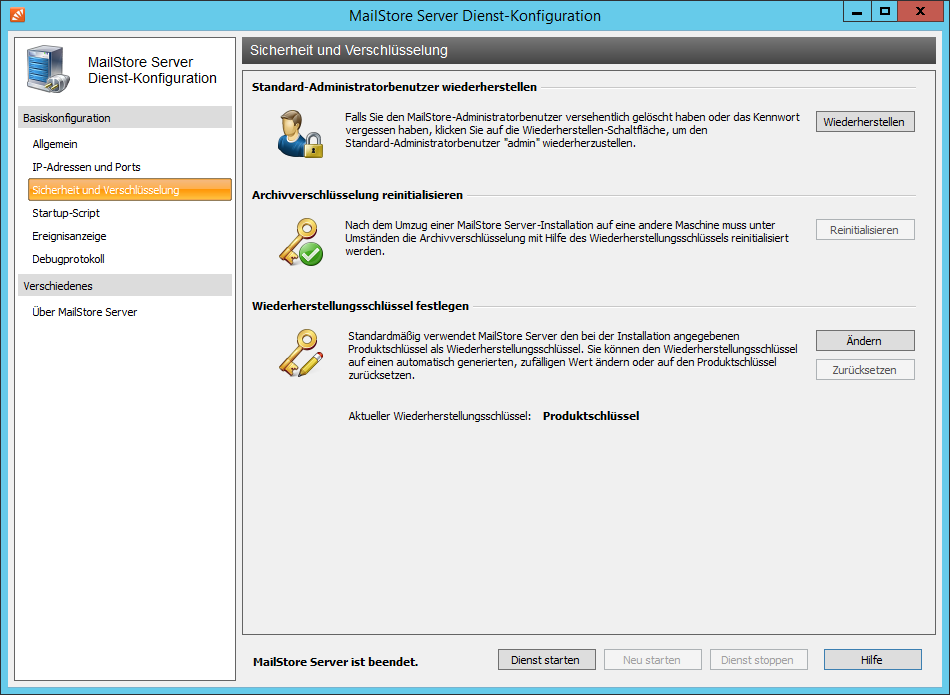Open Über MailStore Server page
950x695 pixels.
[85, 312]
